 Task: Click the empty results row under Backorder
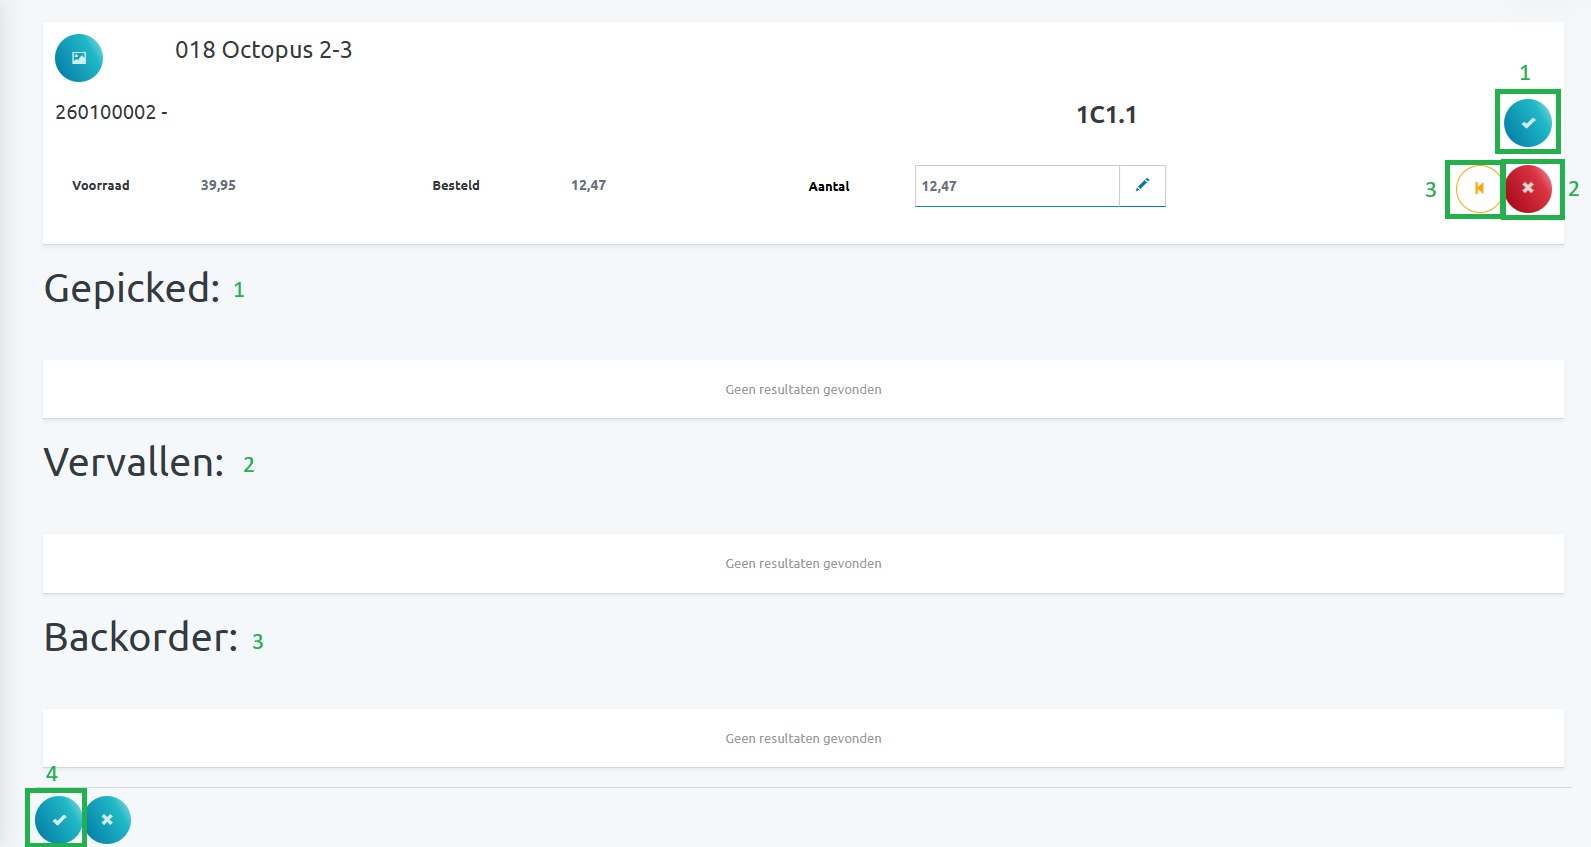803,738
